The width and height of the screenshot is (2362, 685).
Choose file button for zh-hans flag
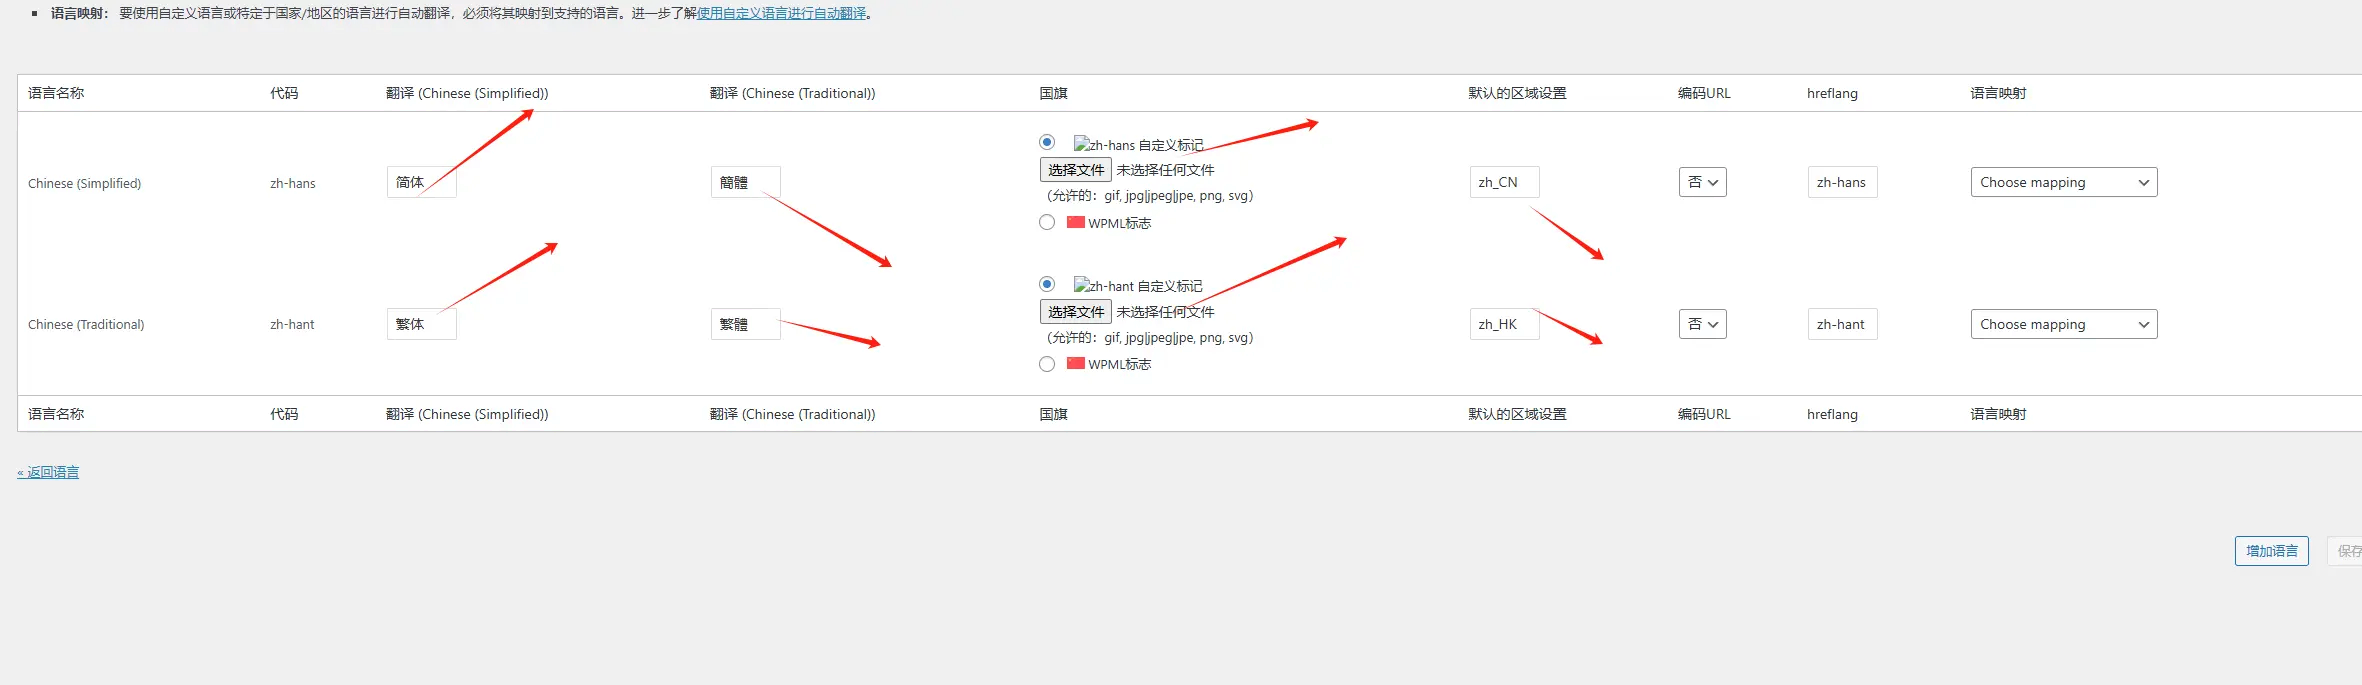click(1076, 170)
